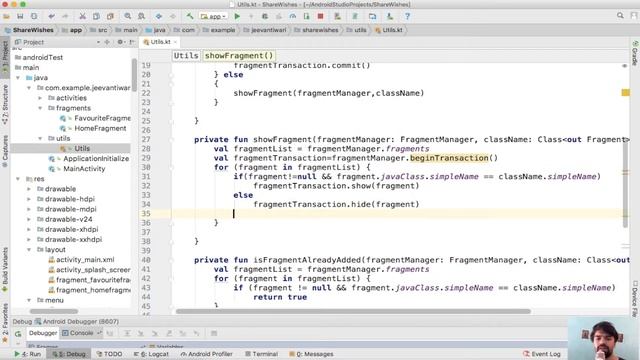
Task: Click the Synchronize toolbar icon
Action: point(34,16)
